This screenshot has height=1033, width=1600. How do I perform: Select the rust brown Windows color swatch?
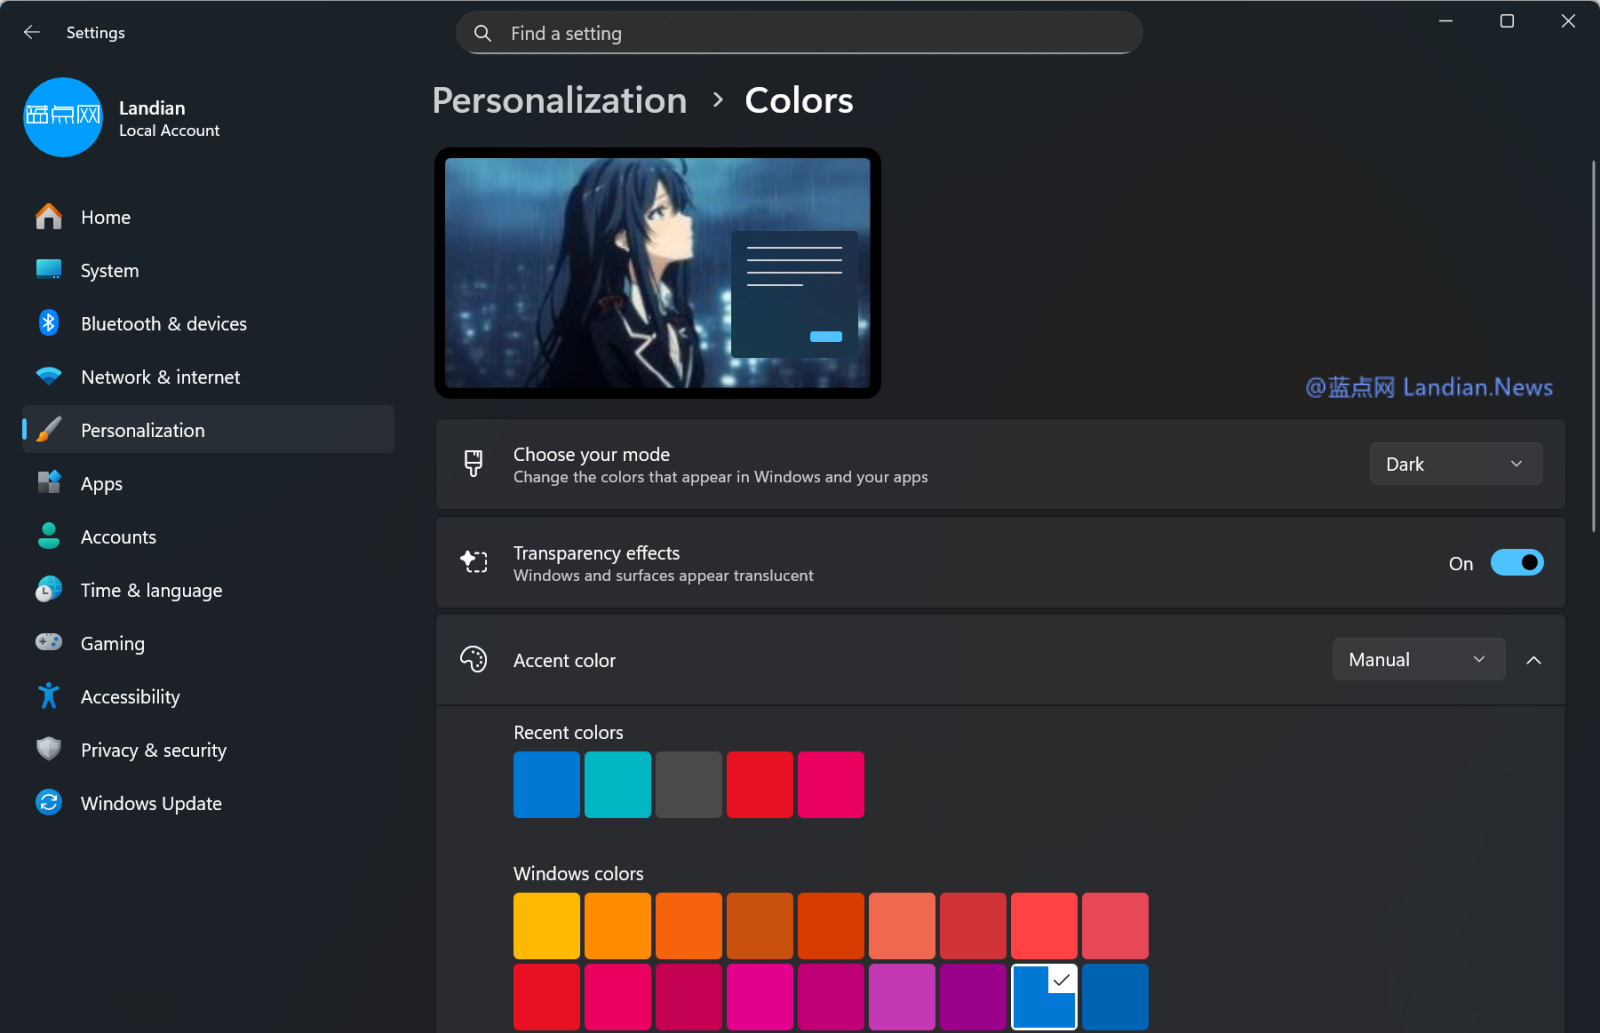point(759,925)
